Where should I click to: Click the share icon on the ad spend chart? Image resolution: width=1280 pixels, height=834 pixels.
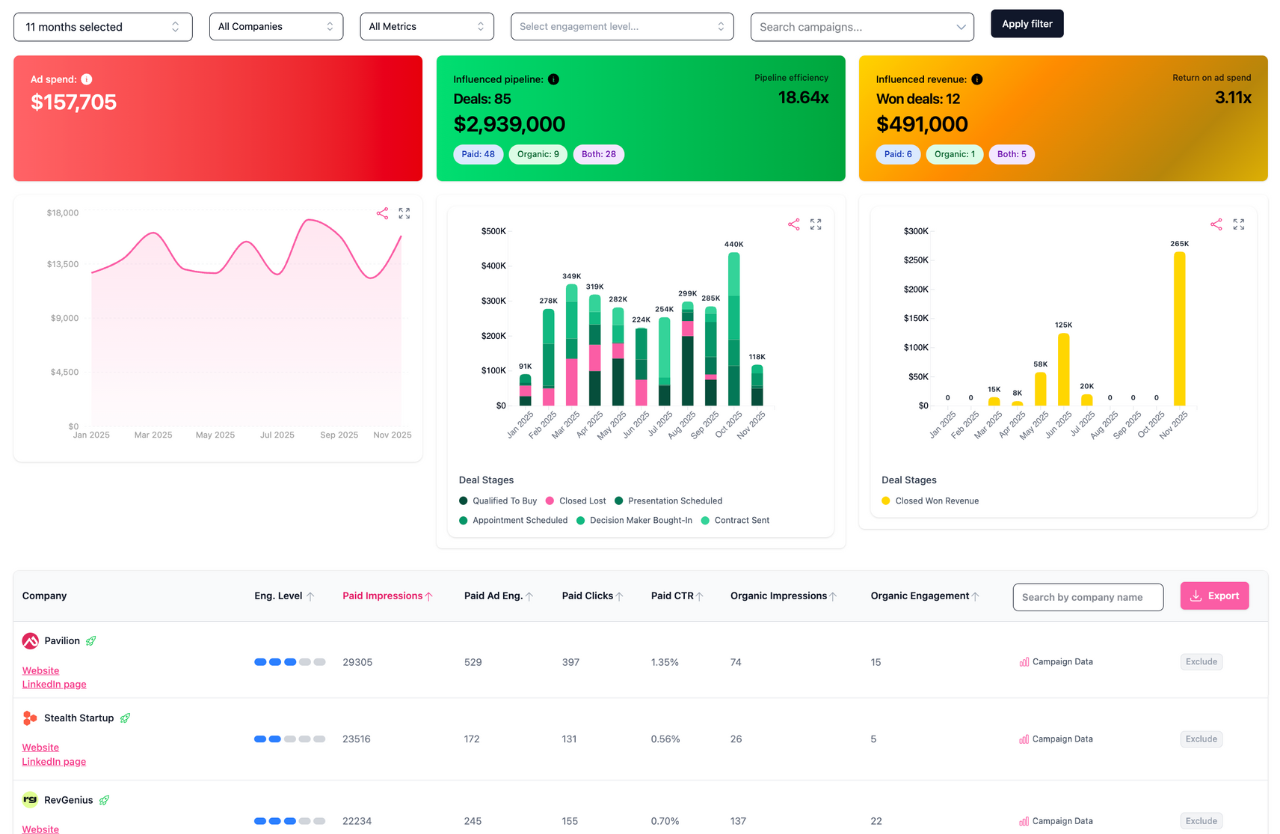click(x=381, y=213)
